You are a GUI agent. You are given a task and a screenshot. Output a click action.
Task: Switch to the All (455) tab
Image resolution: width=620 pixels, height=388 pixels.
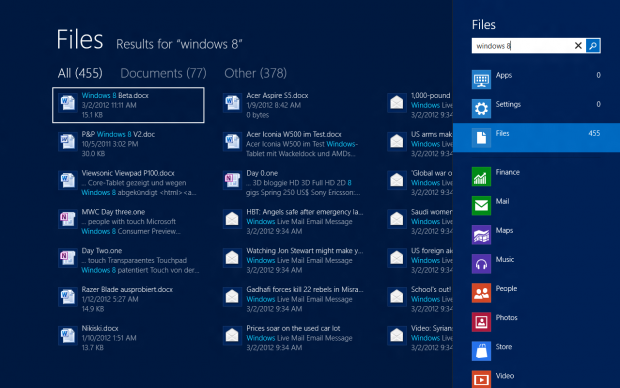click(80, 73)
